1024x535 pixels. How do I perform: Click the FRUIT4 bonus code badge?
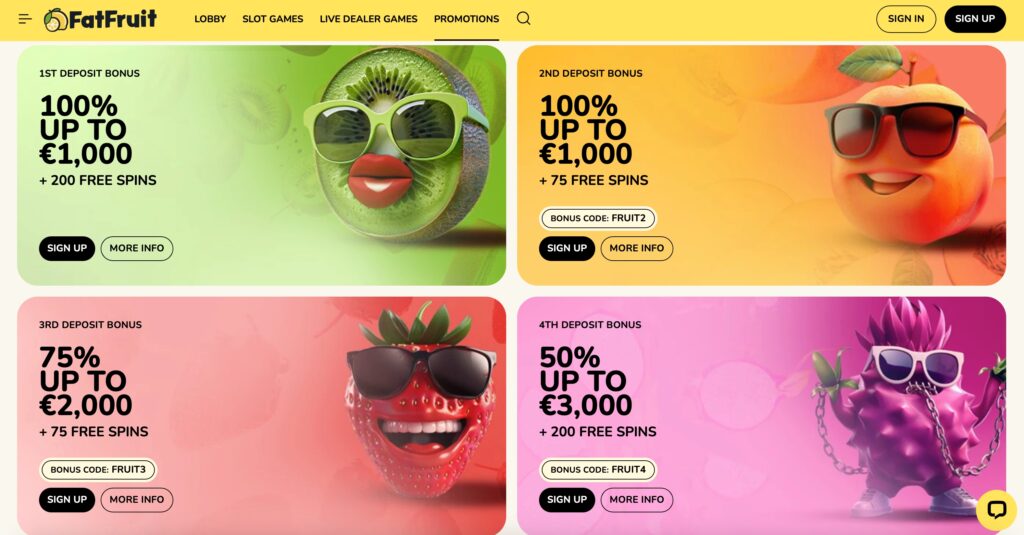[x=598, y=470]
